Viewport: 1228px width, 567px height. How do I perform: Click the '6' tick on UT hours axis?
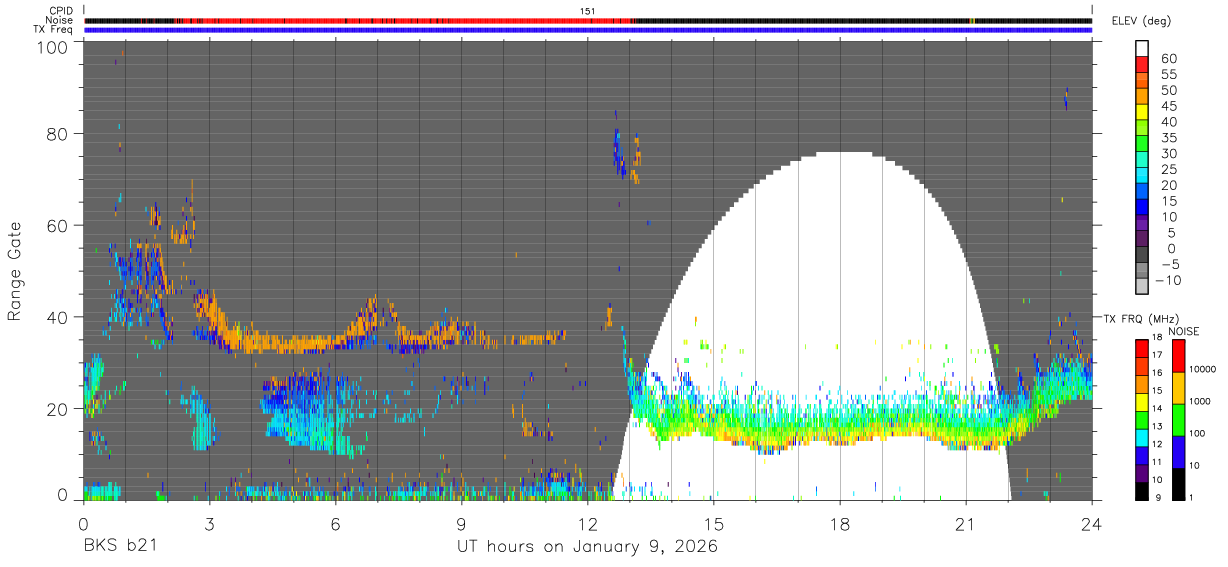[x=336, y=523]
